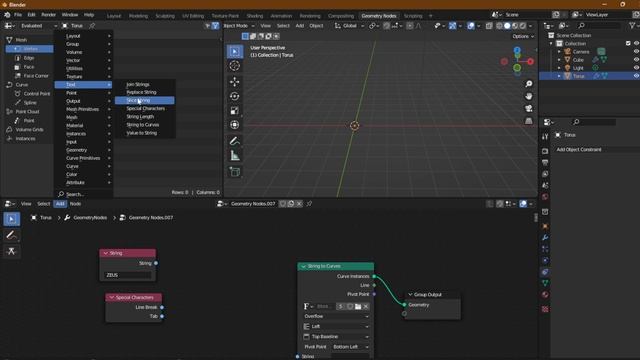The height and width of the screenshot is (360, 640).
Task: Collapse the Group Output node
Action: click(410, 295)
